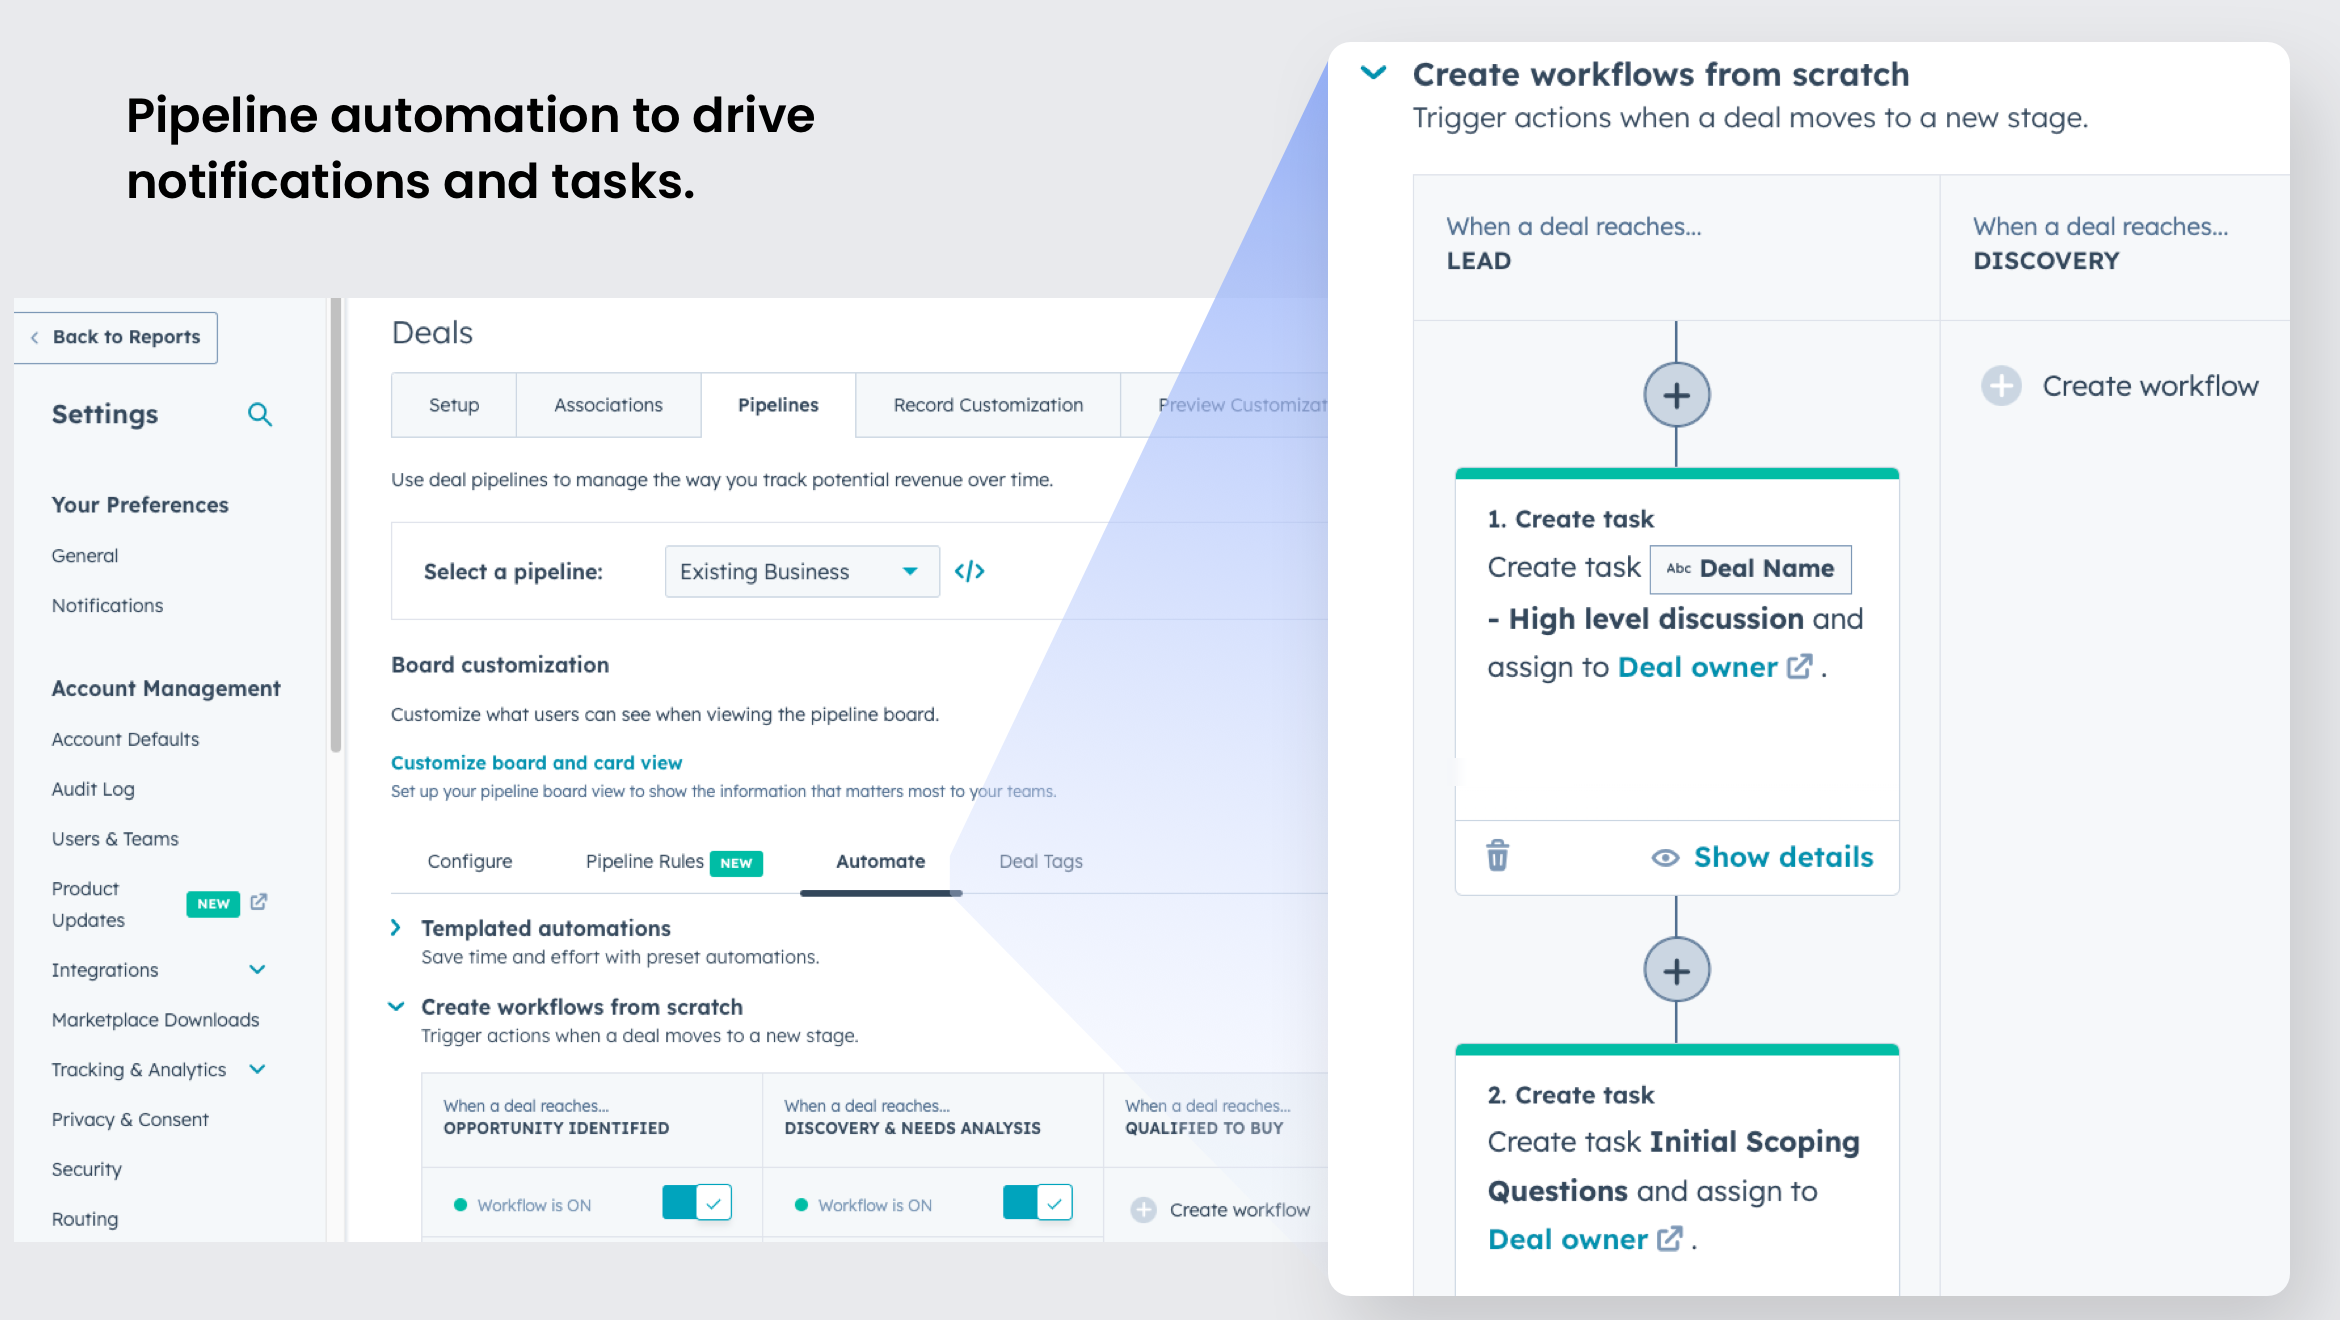Click the plus circle above 2. Create task
The height and width of the screenshot is (1320, 2340).
click(x=1677, y=970)
